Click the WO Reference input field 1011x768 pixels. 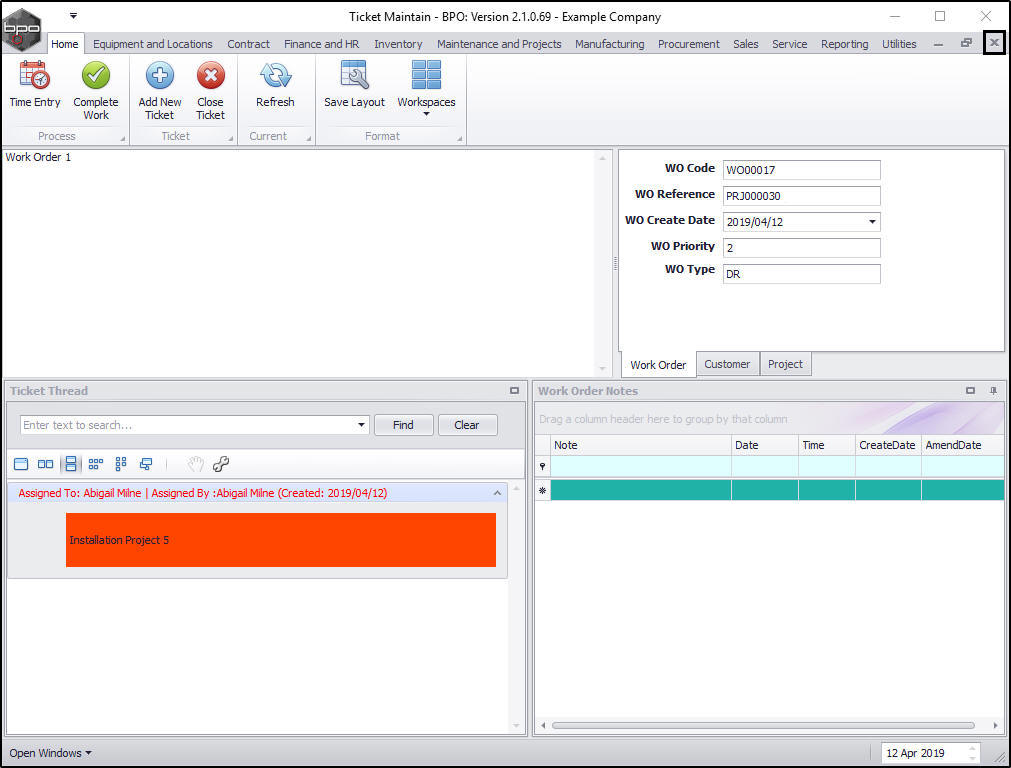coord(801,196)
